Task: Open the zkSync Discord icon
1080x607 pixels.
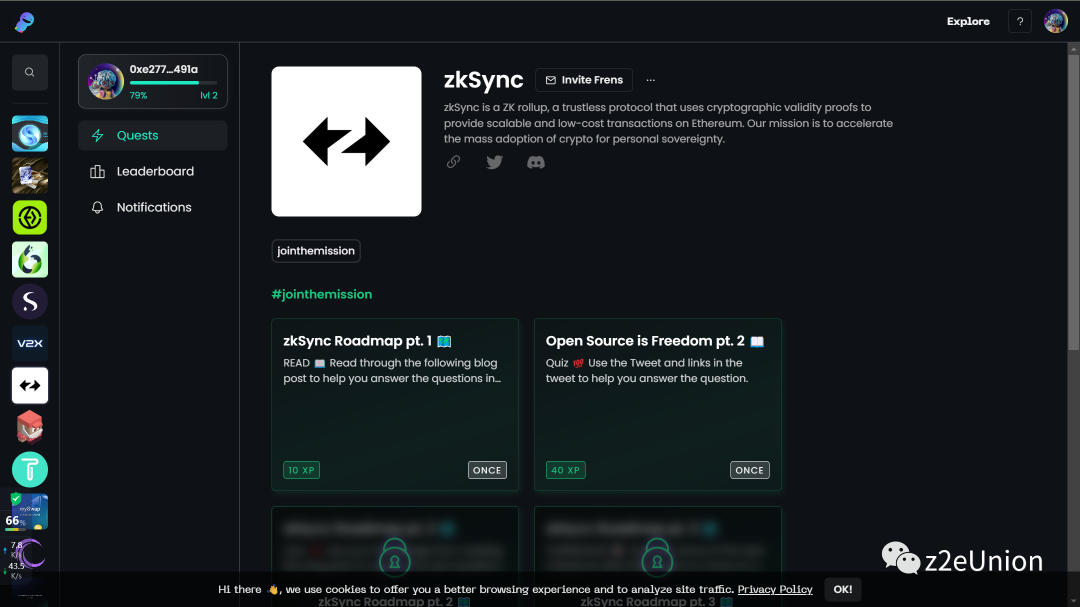Action: [536, 162]
